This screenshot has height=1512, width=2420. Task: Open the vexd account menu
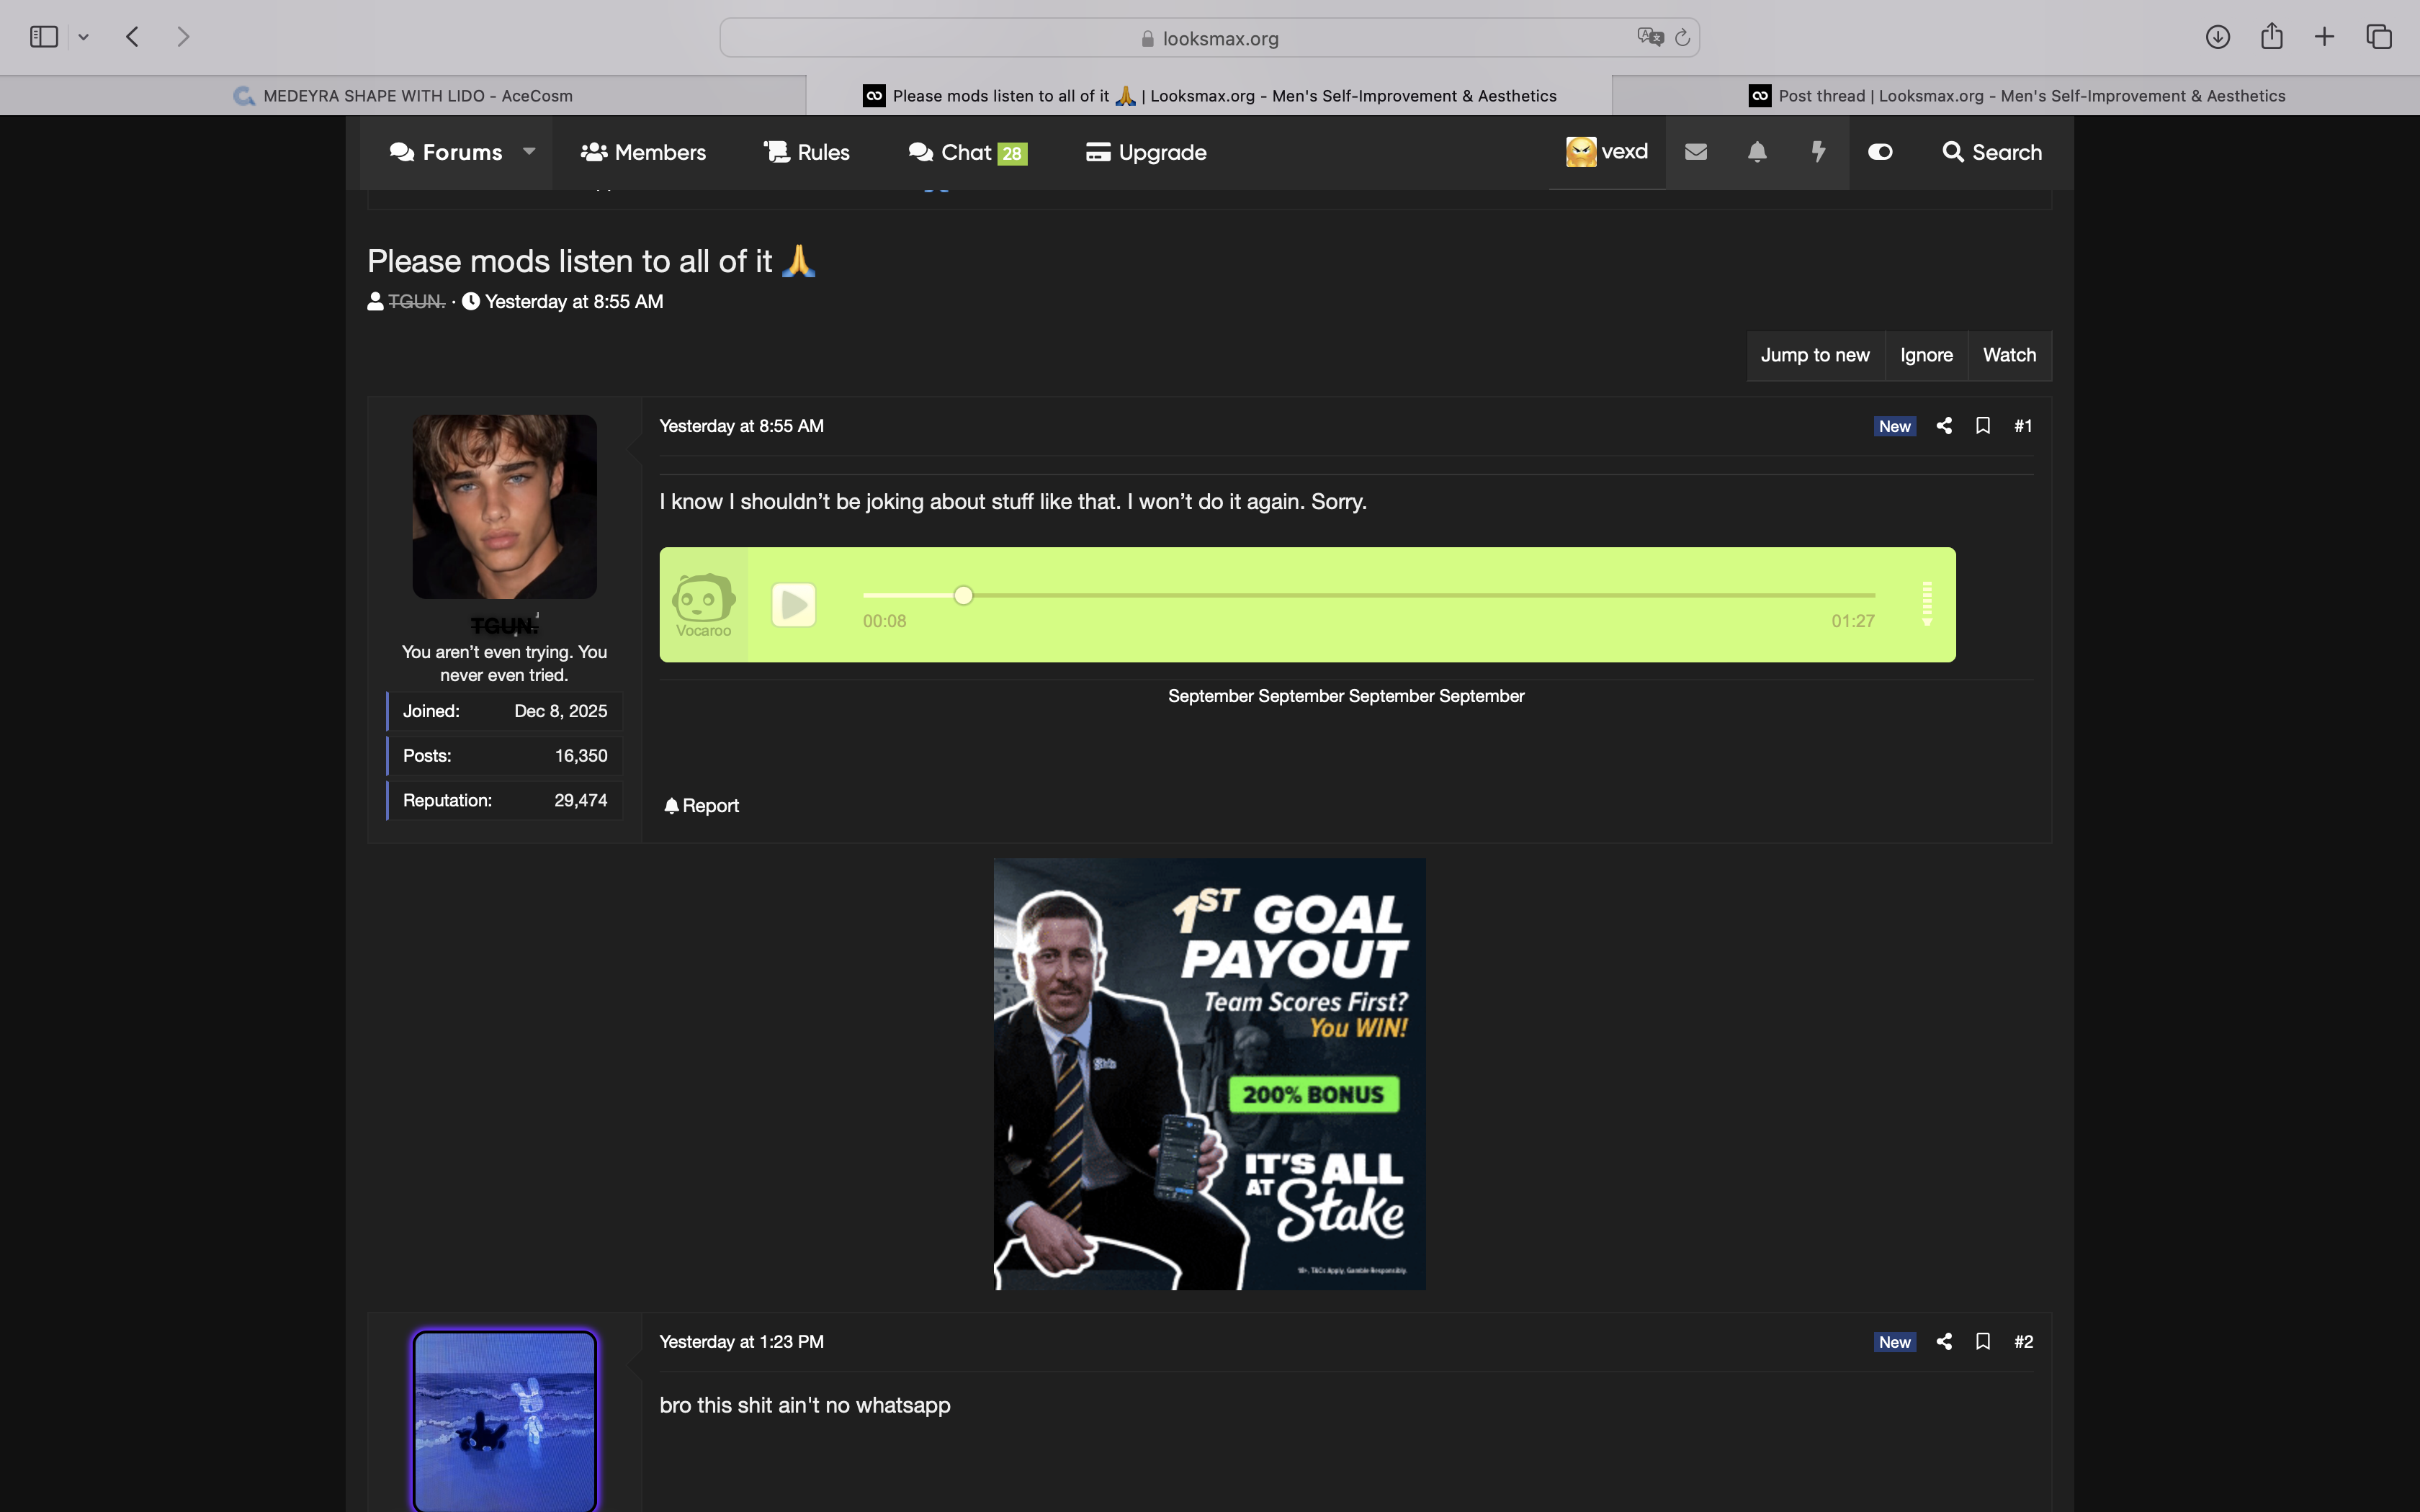pos(1607,152)
